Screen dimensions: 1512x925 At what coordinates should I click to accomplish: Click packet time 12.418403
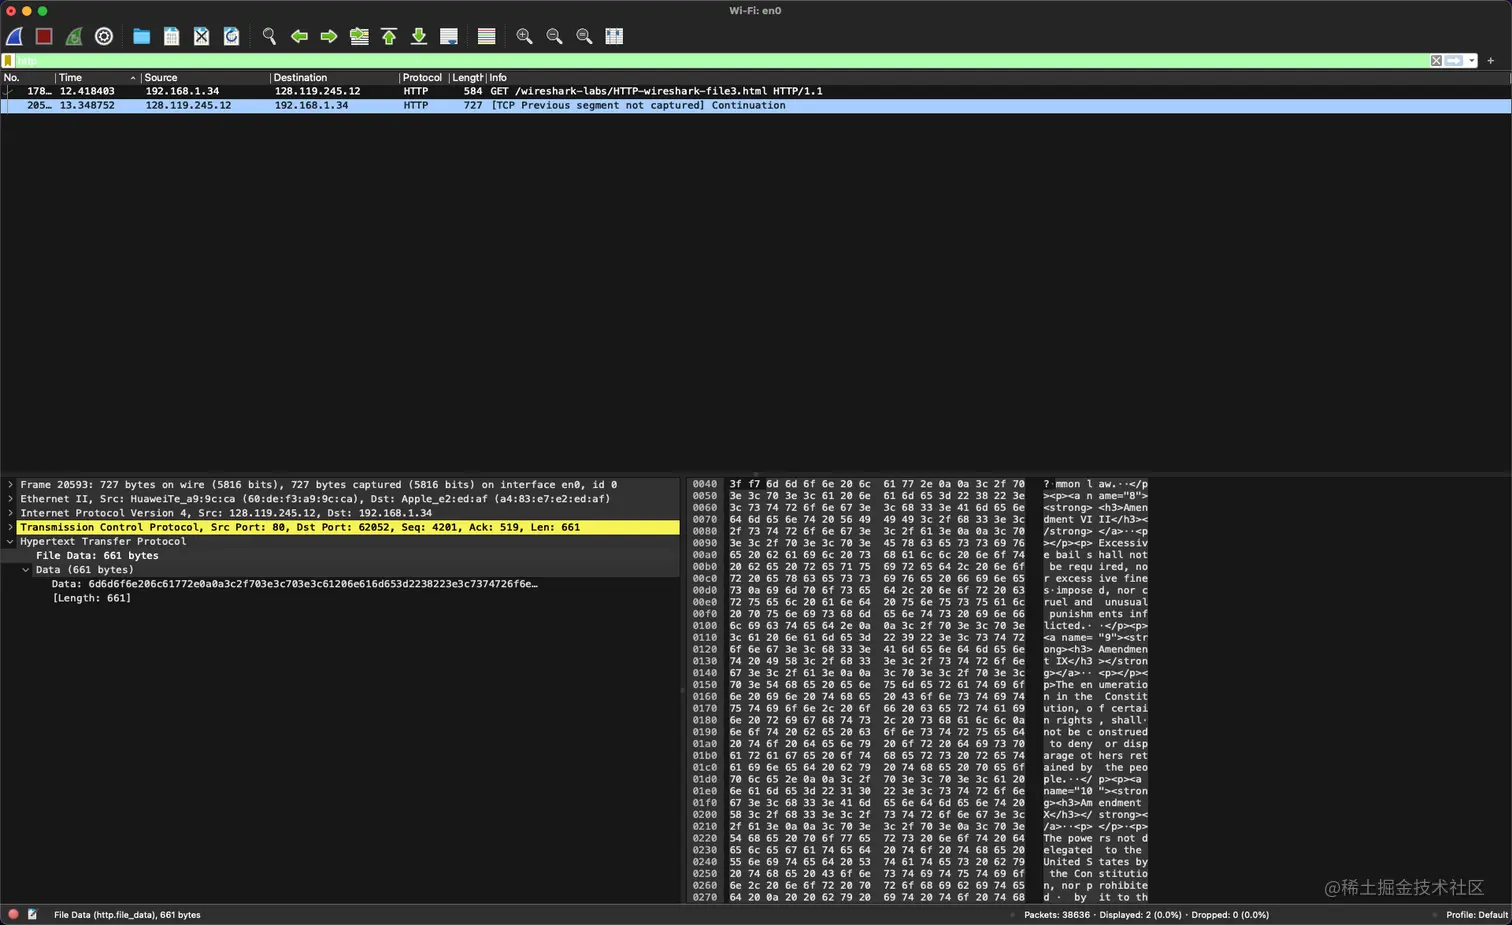point(87,91)
